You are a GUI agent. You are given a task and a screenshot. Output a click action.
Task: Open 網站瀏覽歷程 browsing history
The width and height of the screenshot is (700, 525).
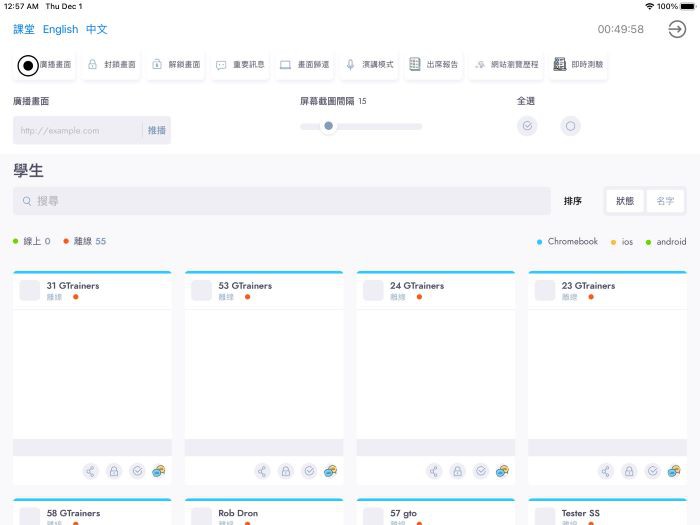506,65
